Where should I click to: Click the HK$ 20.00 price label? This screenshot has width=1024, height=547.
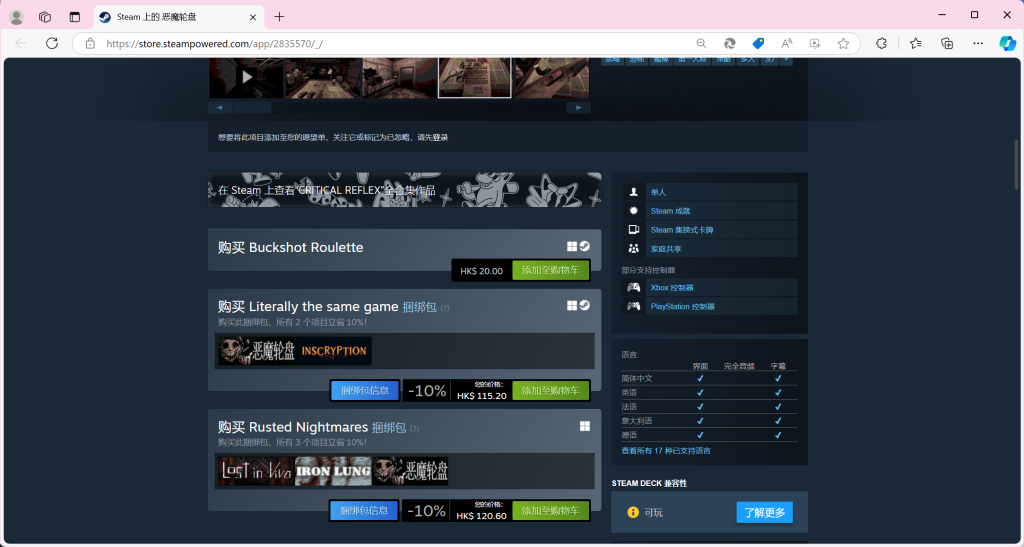point(481,271)
